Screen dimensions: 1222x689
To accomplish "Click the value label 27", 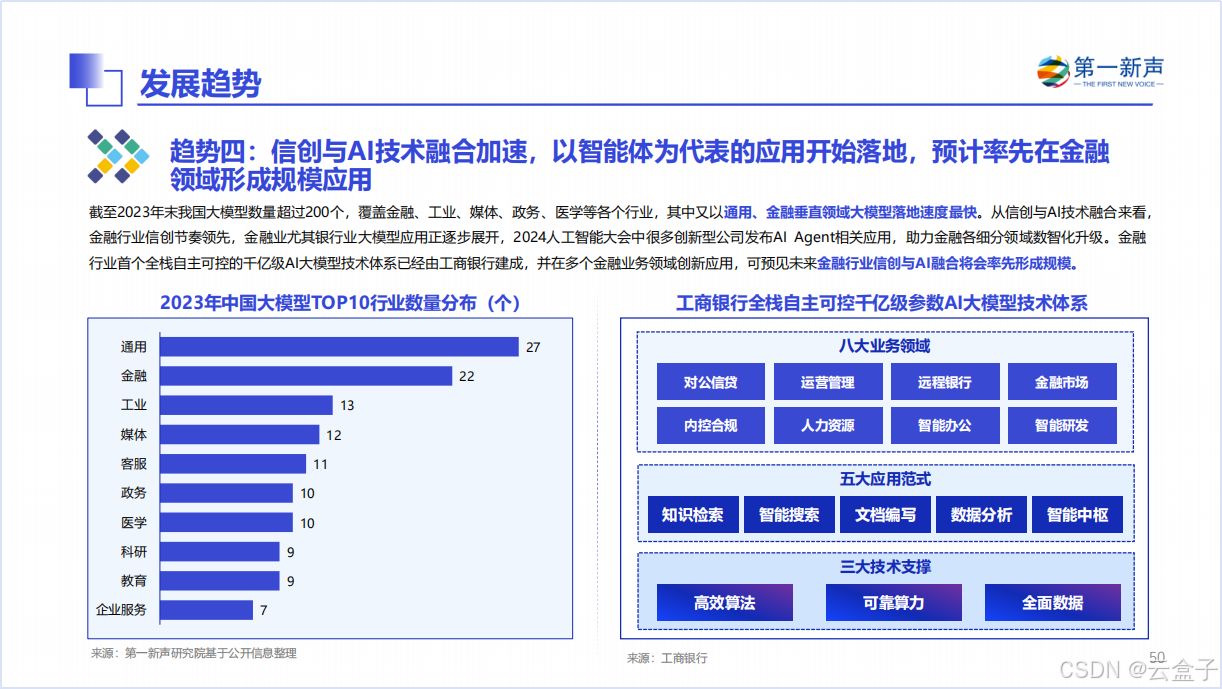I will click(x=533, y=347).
